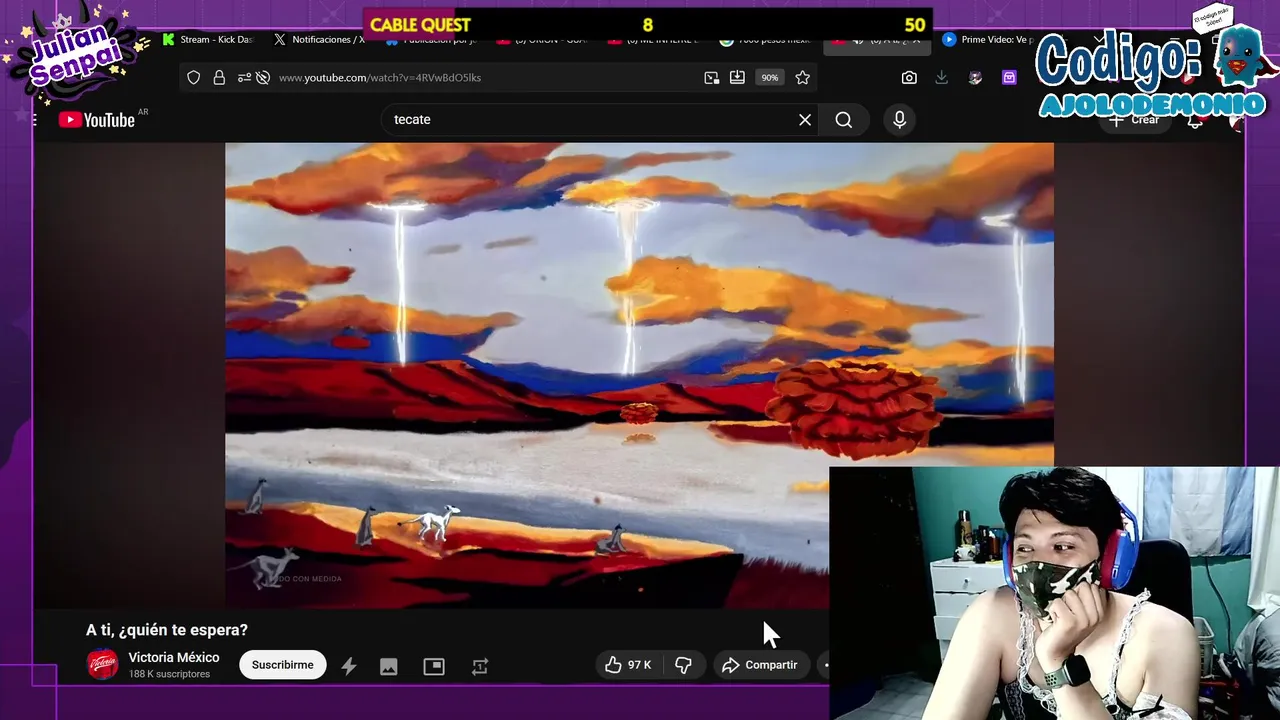Click the lightning bolt icon under the video
1280x720 pixels.
pyautogui.click(x=348, y=666)
